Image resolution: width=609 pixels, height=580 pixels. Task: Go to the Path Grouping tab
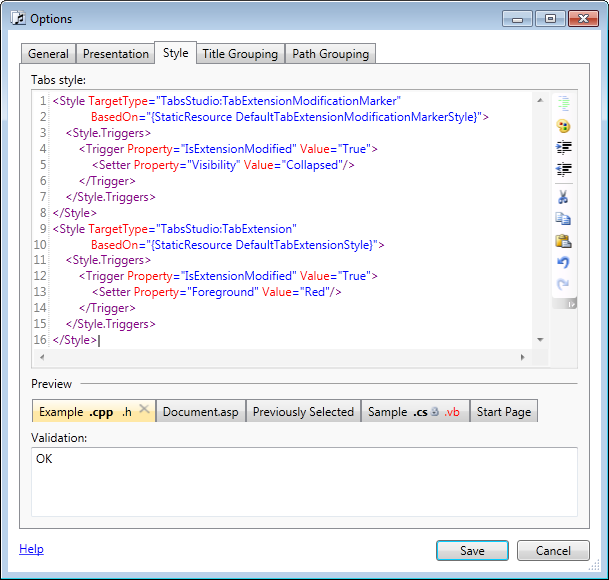330,54
